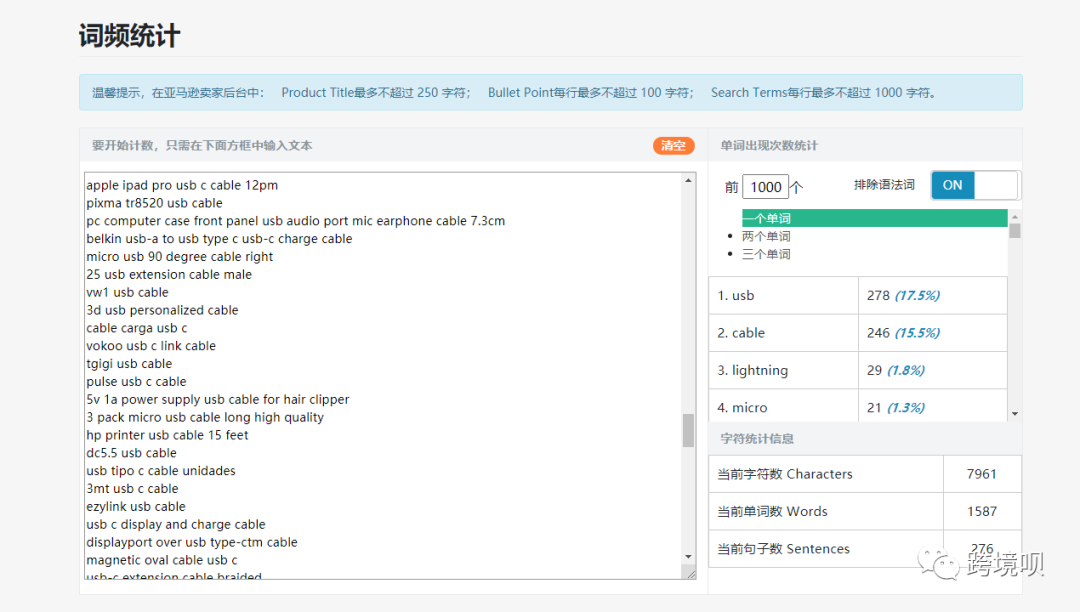Click line 'micro usb 90 degree cable right'
The image size is (1080, 612).
(180, 257)
